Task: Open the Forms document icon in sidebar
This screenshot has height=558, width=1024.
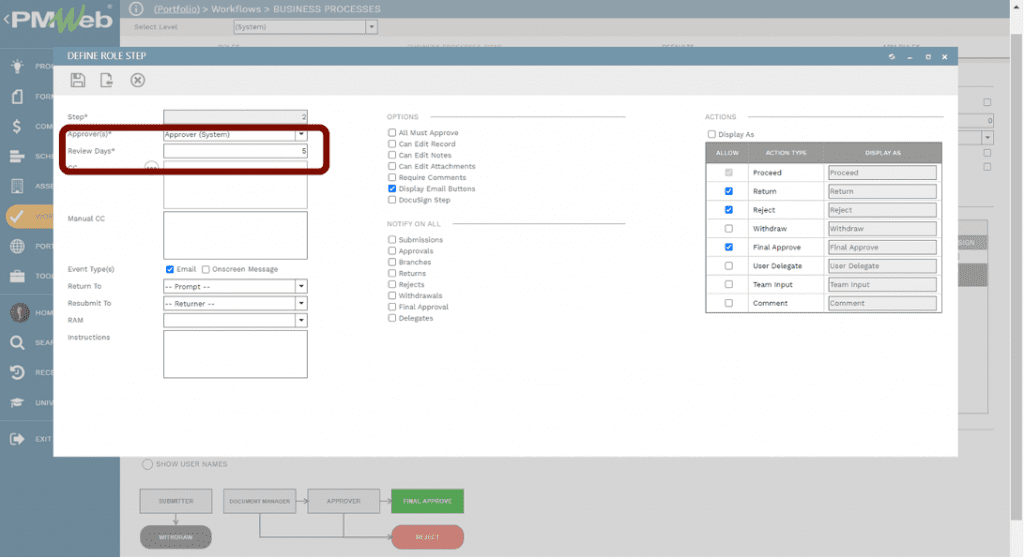Action: pos(17,96)
